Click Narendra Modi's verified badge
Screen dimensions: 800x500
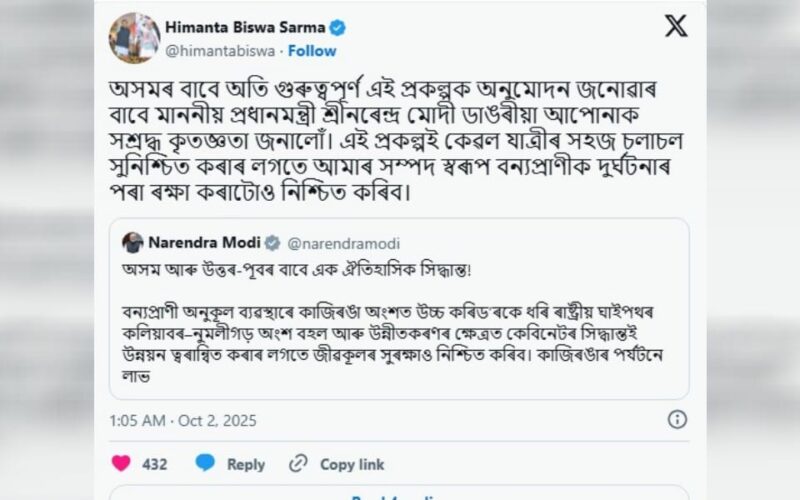(x=271, y=242)
